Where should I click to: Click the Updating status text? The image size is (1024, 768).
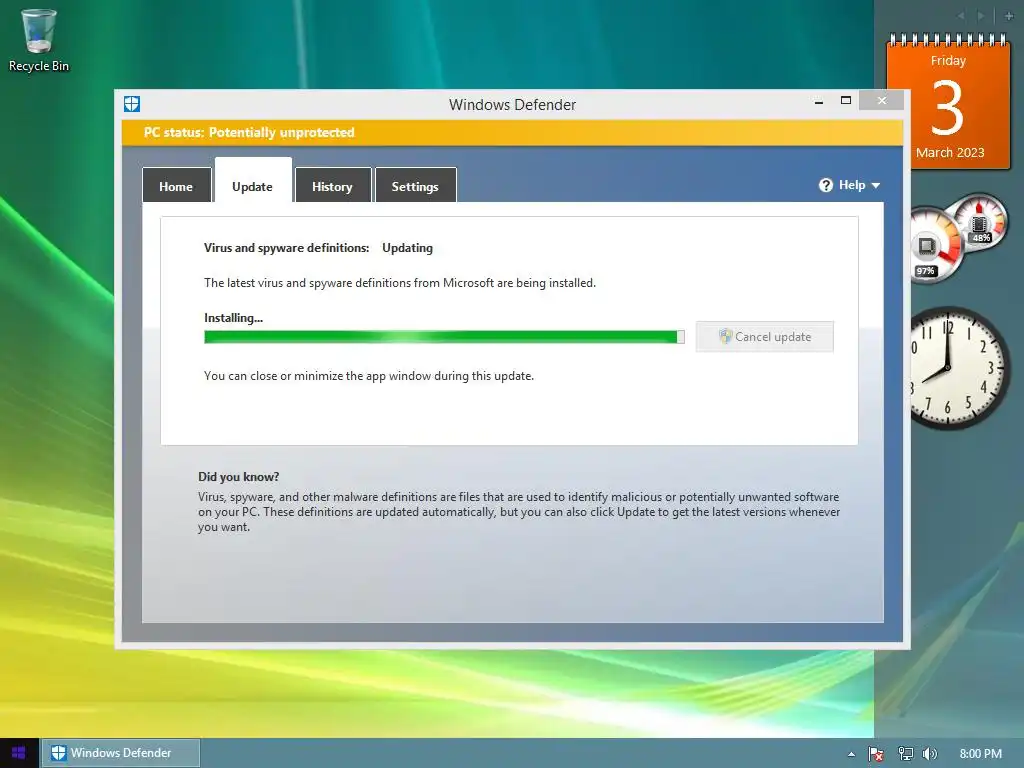tap(408, 248)
